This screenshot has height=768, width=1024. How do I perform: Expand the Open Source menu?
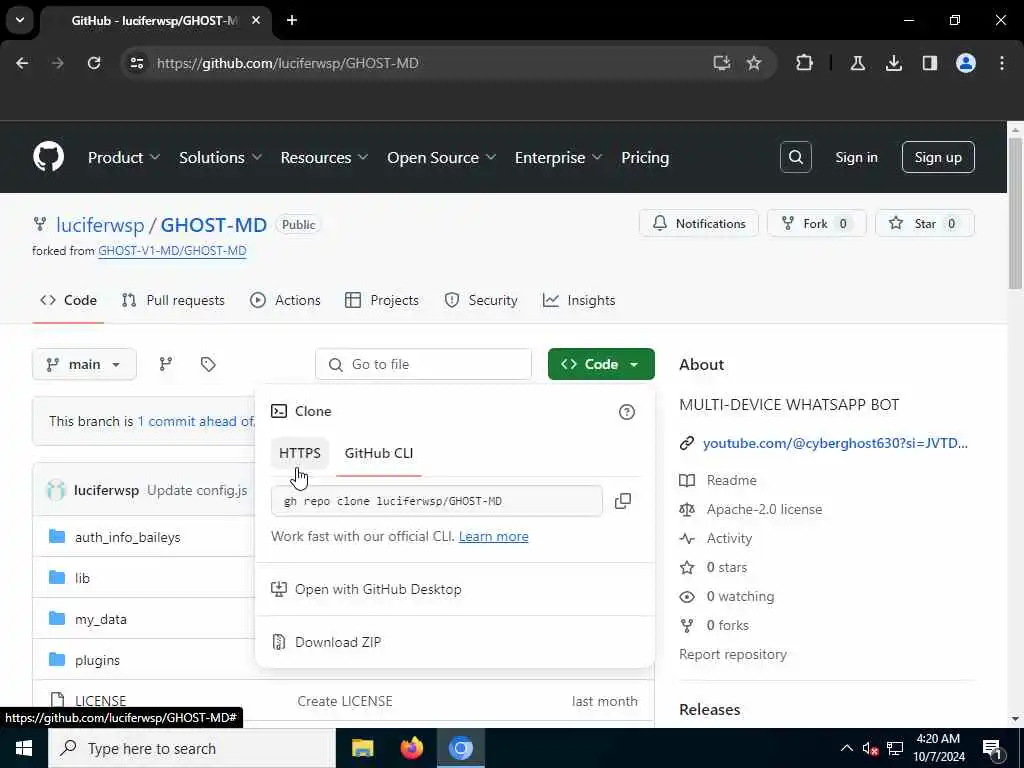(x=441, y=157)
